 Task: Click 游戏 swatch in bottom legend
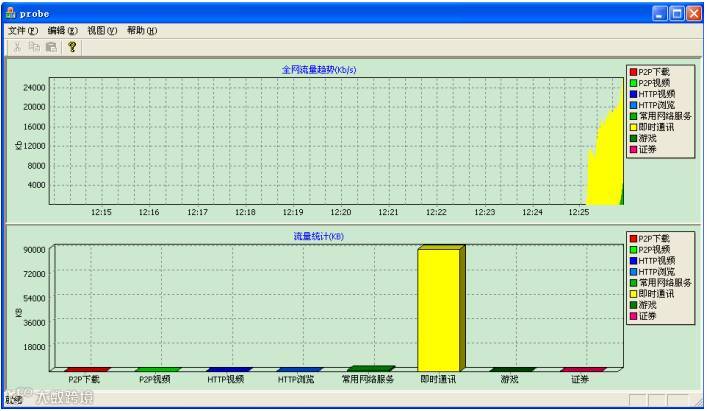tap(633, 305)
